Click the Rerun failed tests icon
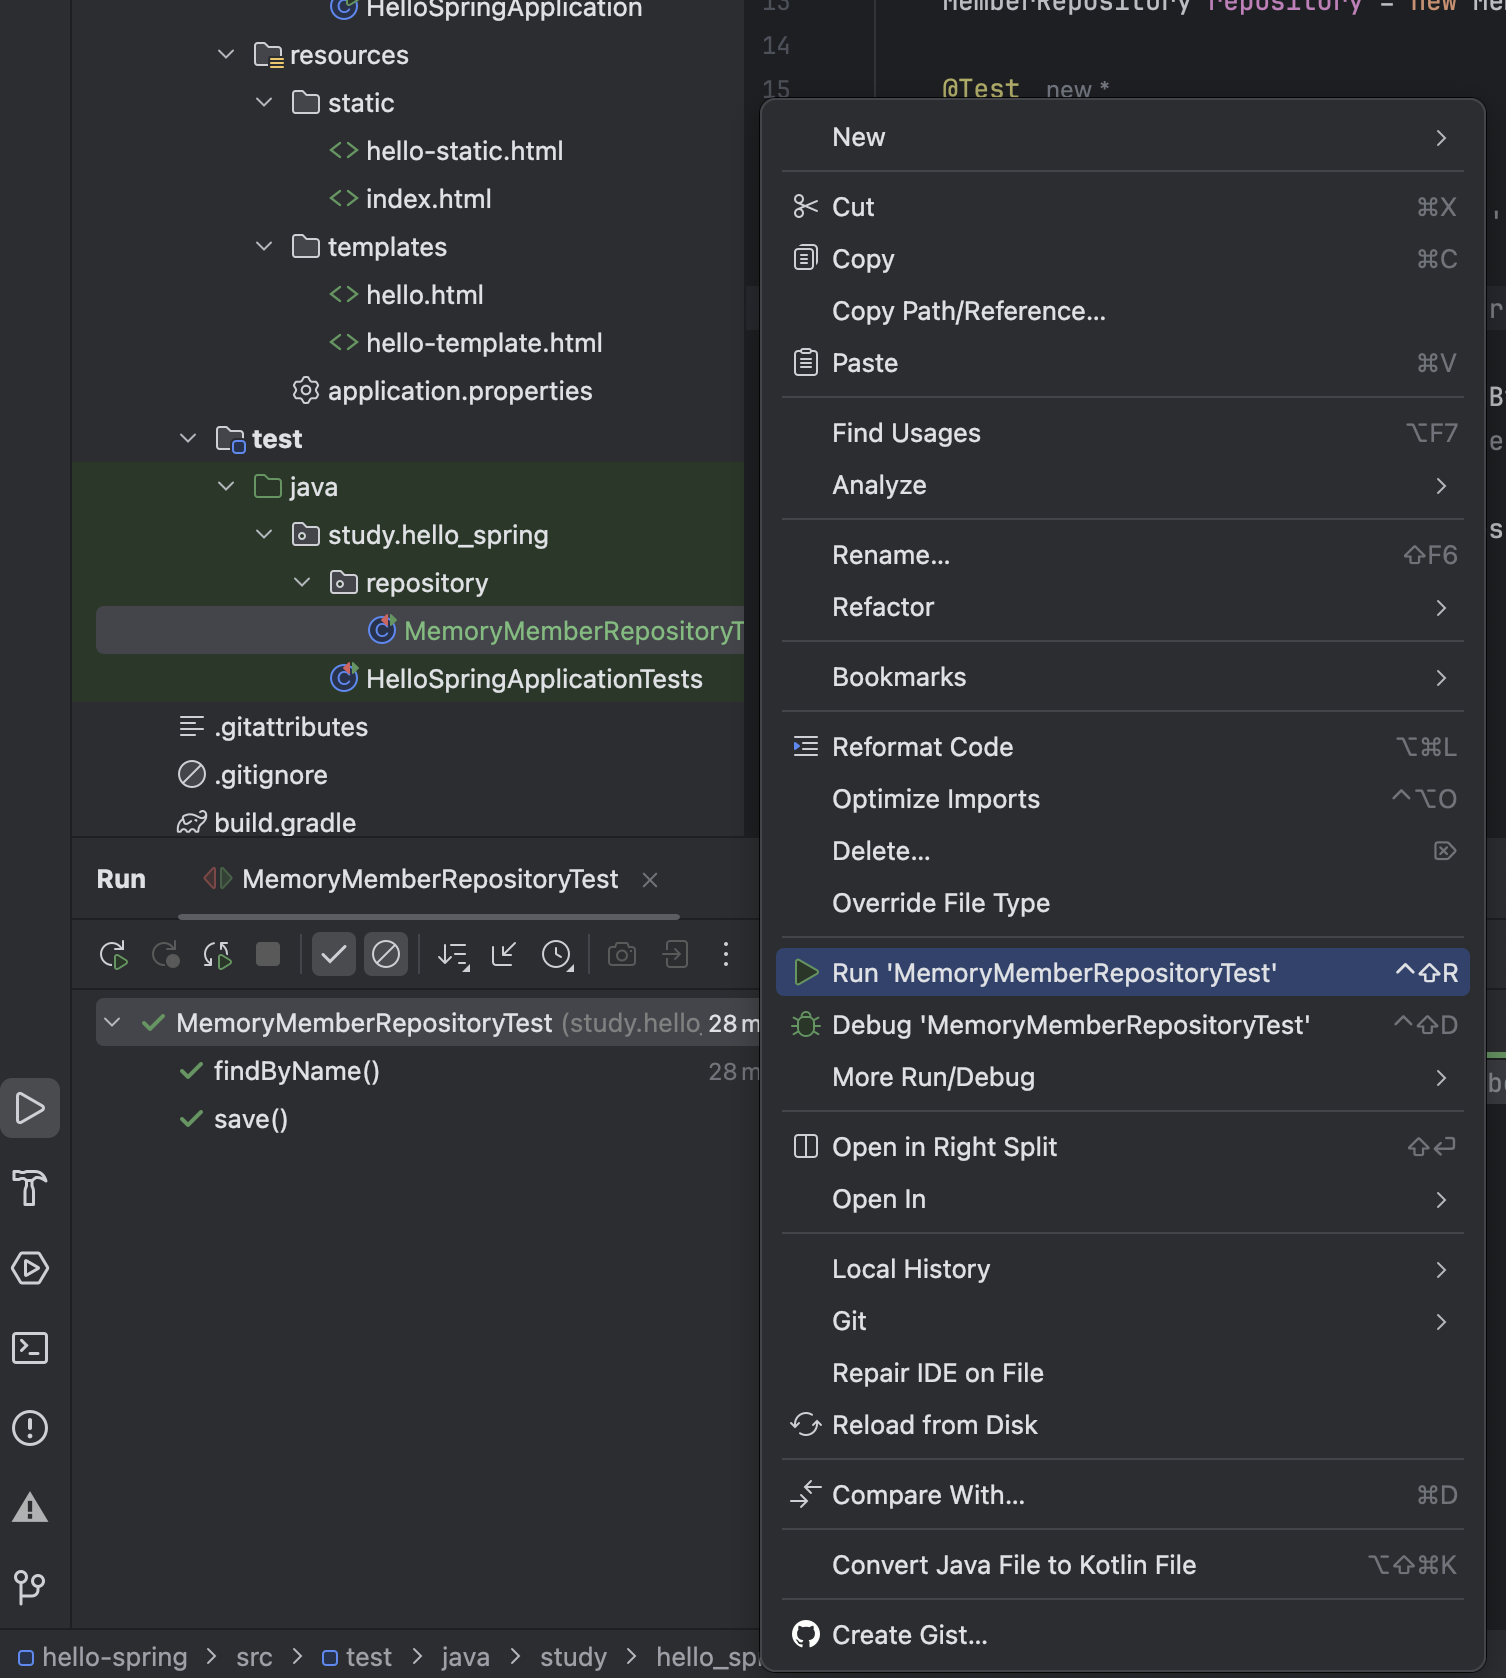Screen dimensions: 1506x1678 166,955
